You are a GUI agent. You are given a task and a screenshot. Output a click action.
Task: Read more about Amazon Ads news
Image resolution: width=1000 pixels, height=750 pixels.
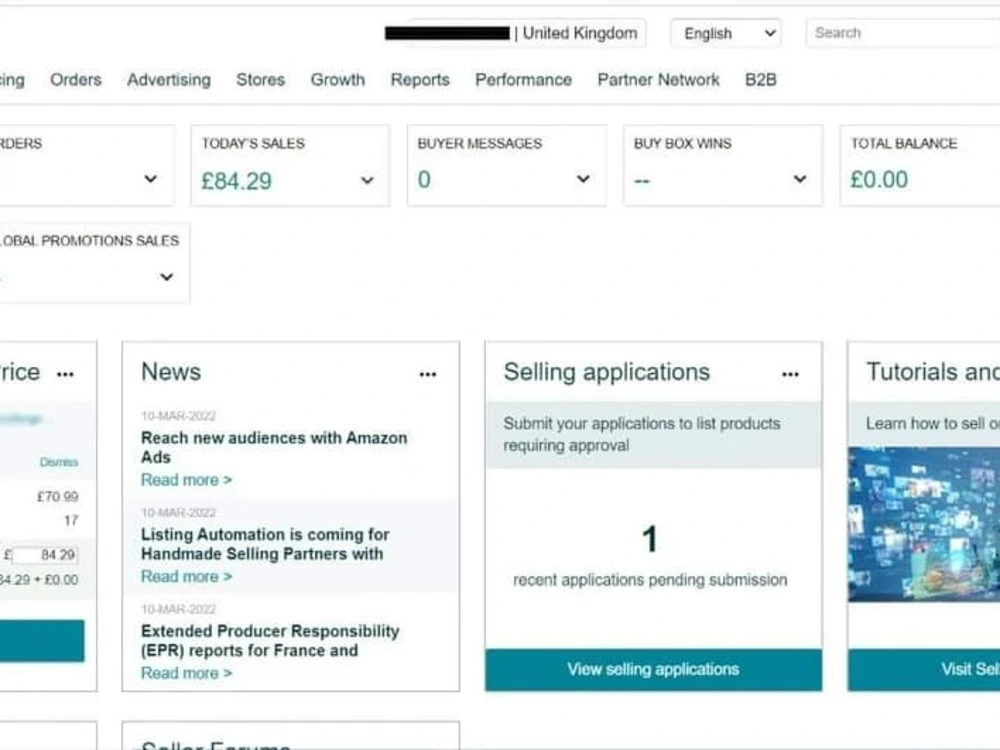point(186,480)
